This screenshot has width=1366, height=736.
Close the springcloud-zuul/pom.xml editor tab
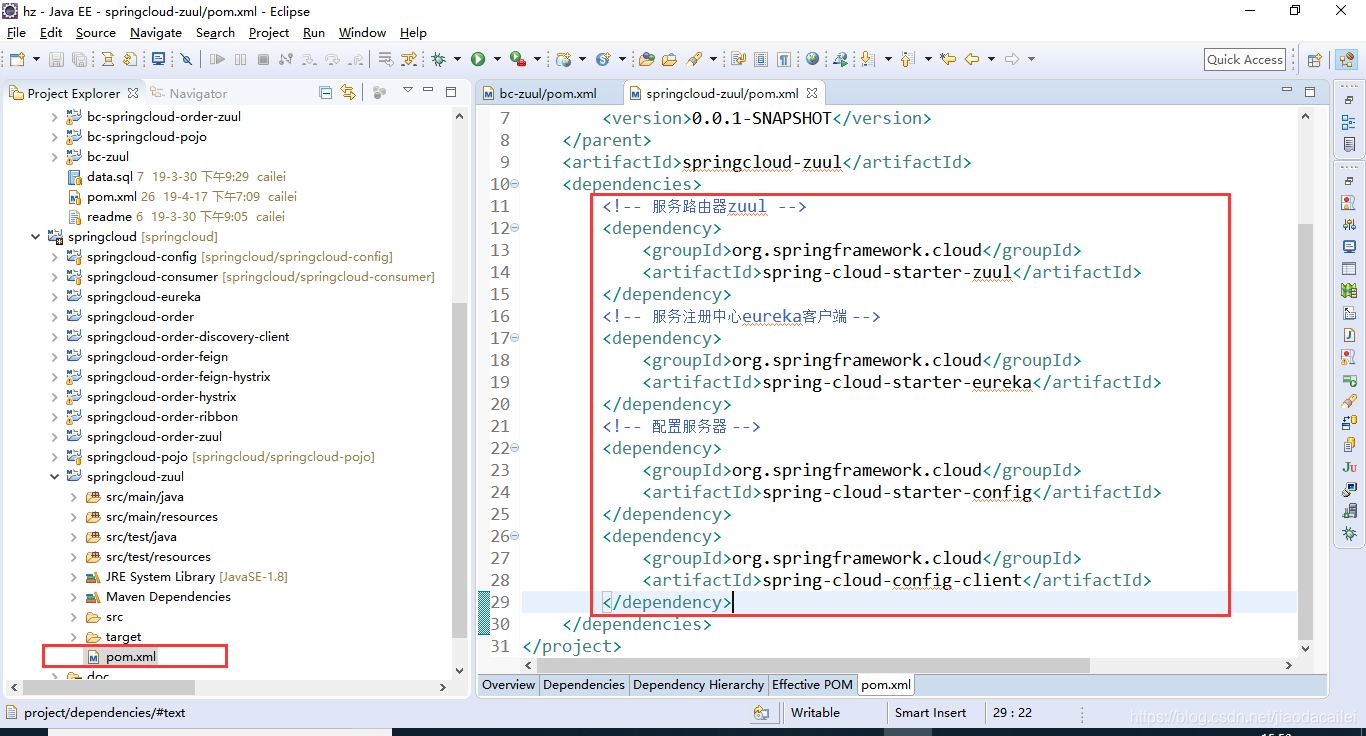(x=812, y=93)
